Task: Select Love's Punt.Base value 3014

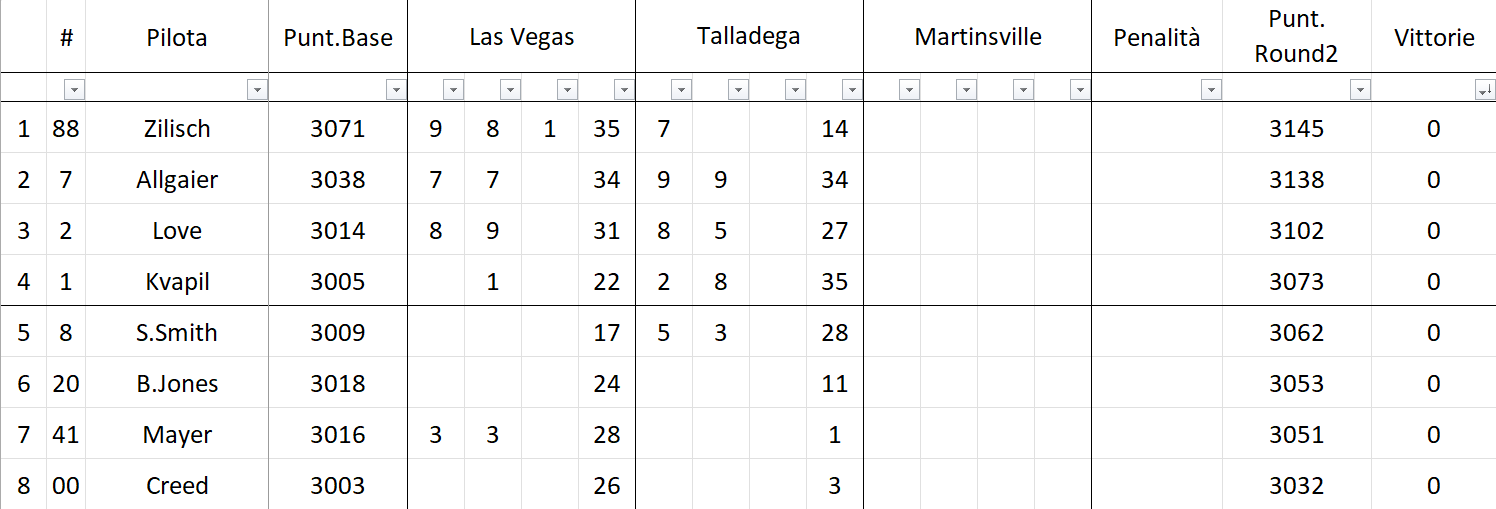Action: tap(337, 231)
